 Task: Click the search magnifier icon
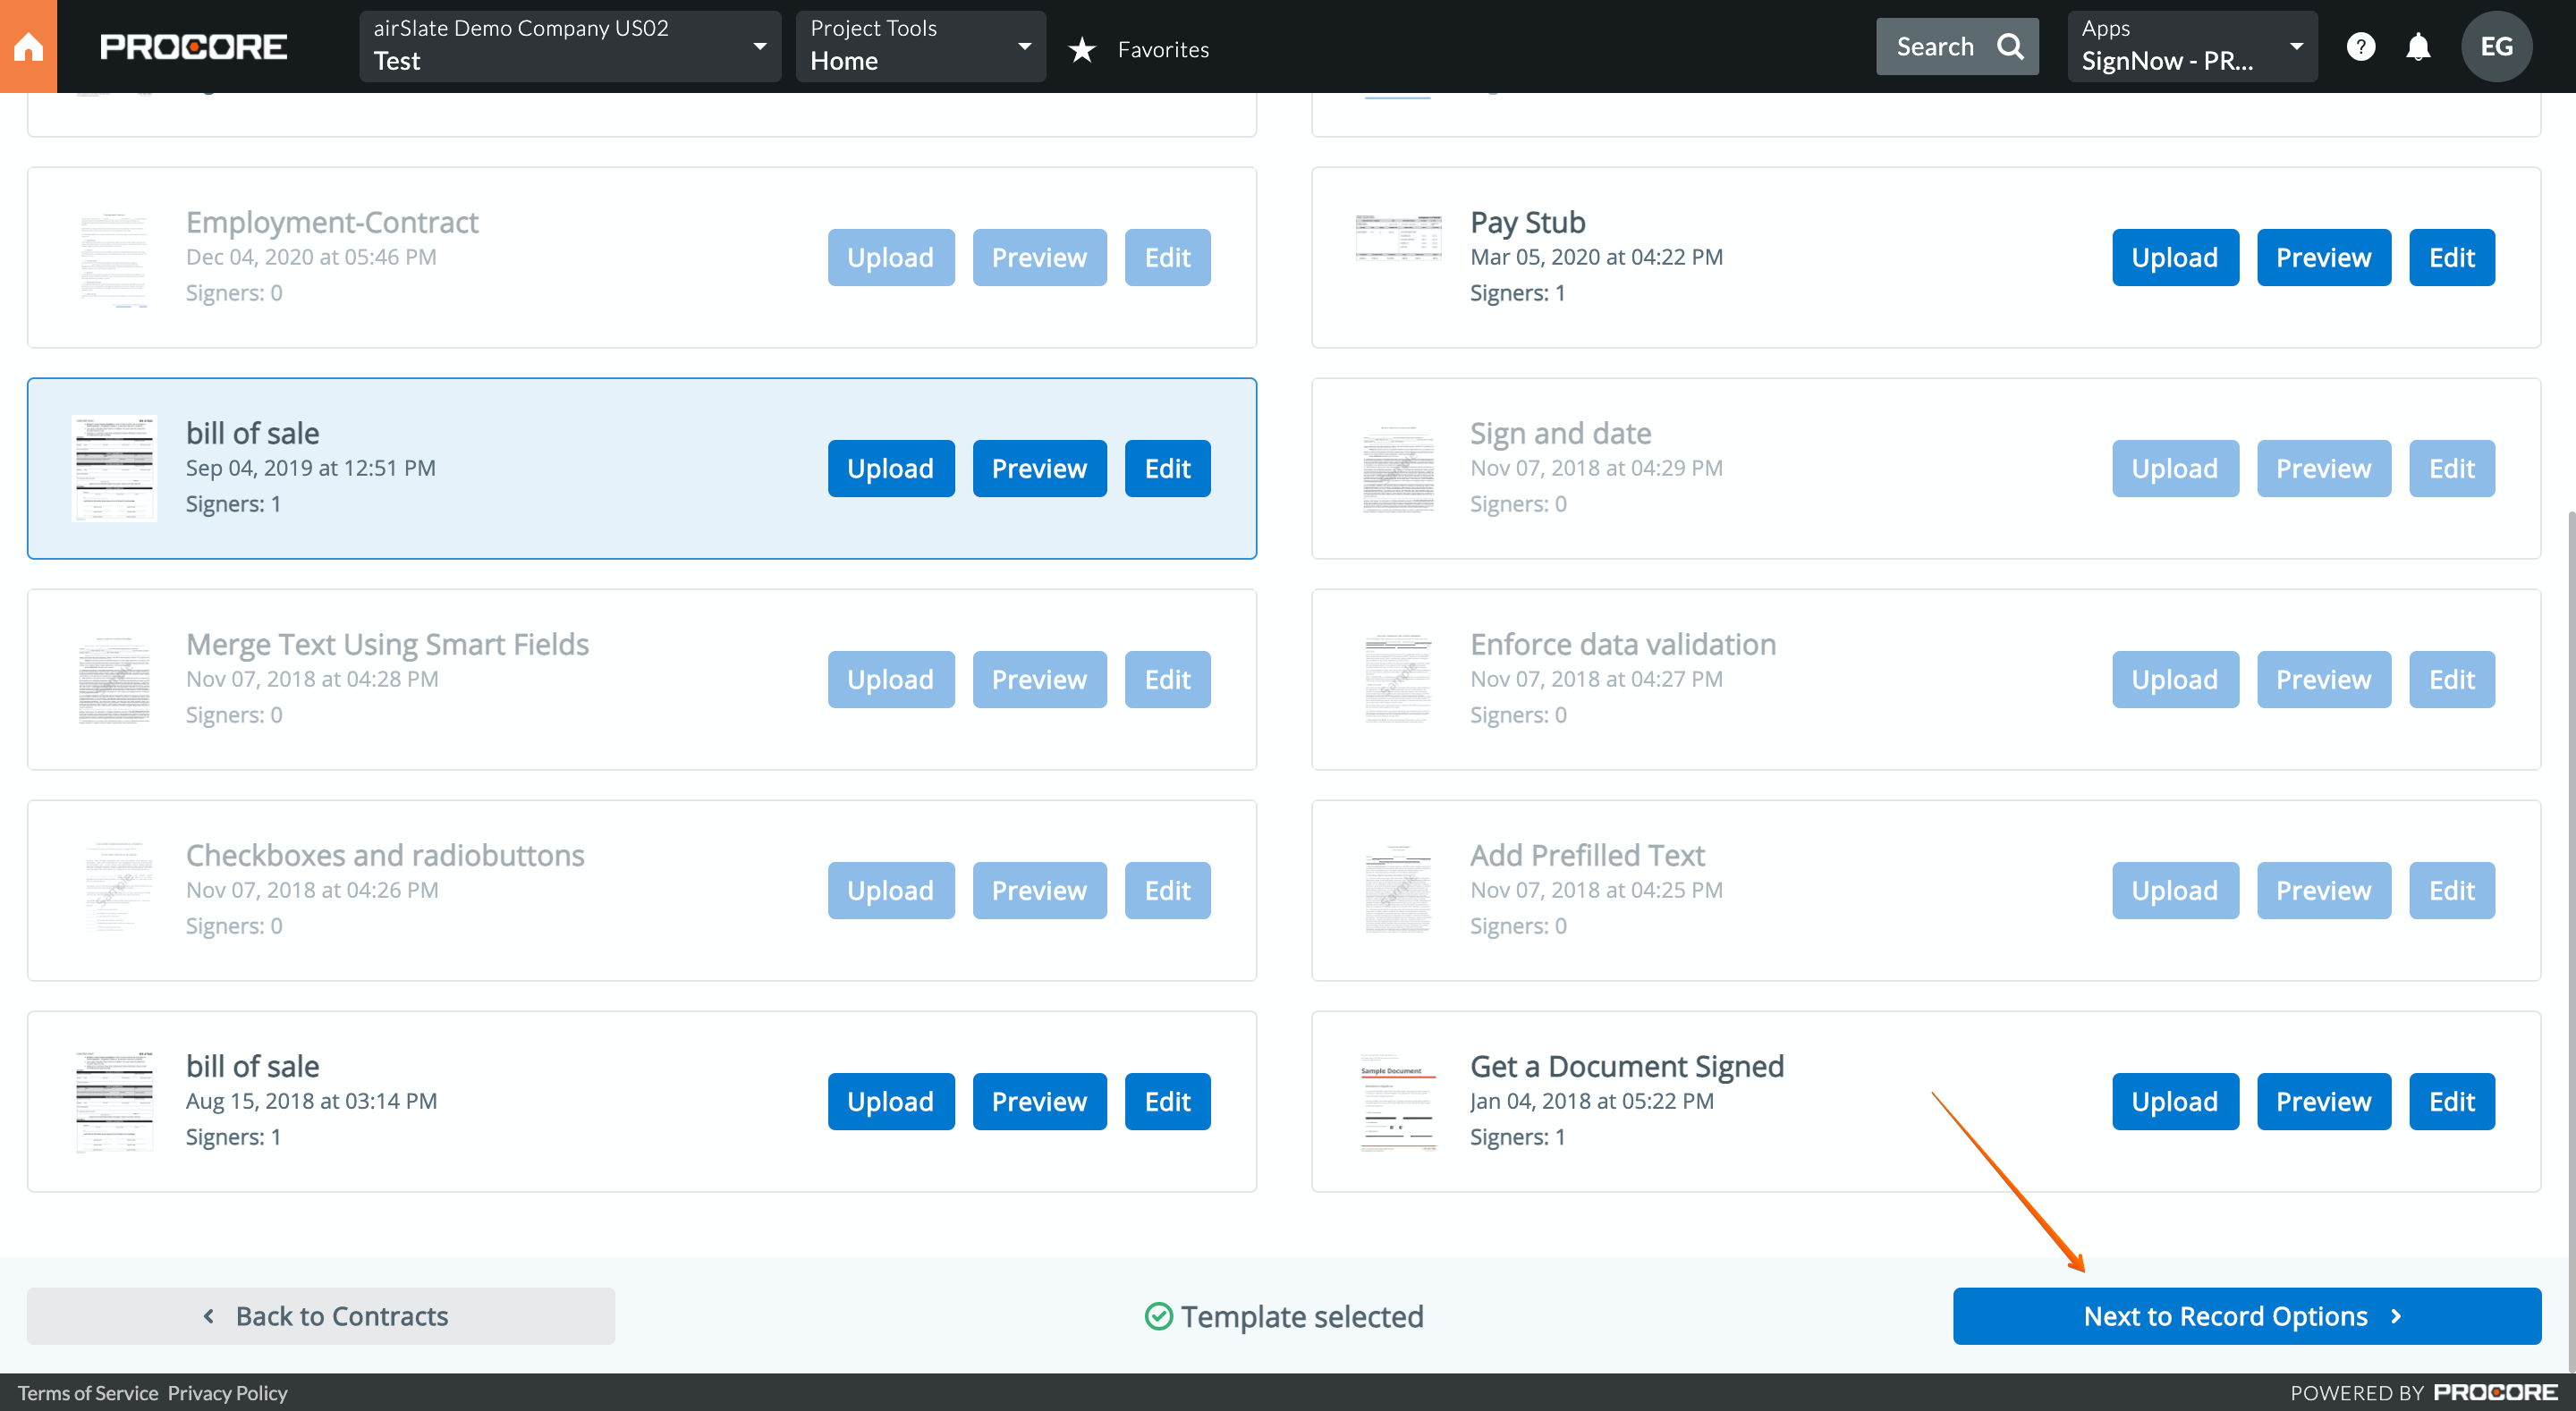[2010, 46]
